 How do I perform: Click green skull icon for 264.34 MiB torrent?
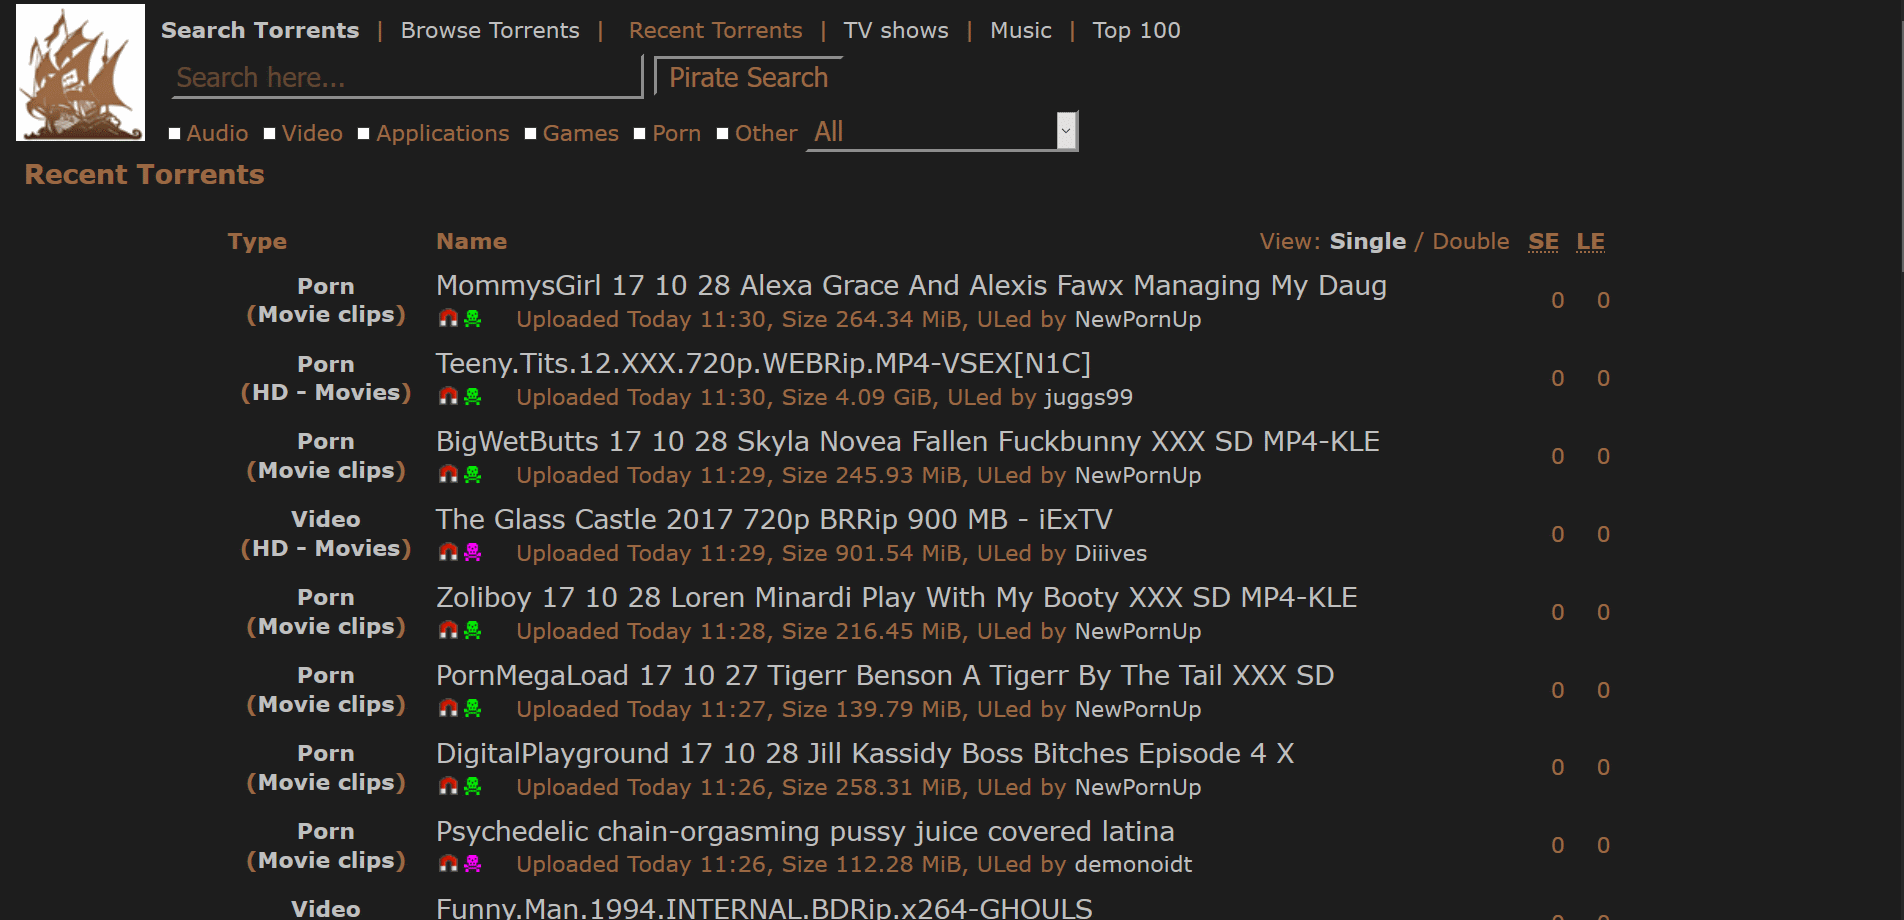(x=473, y=318)
